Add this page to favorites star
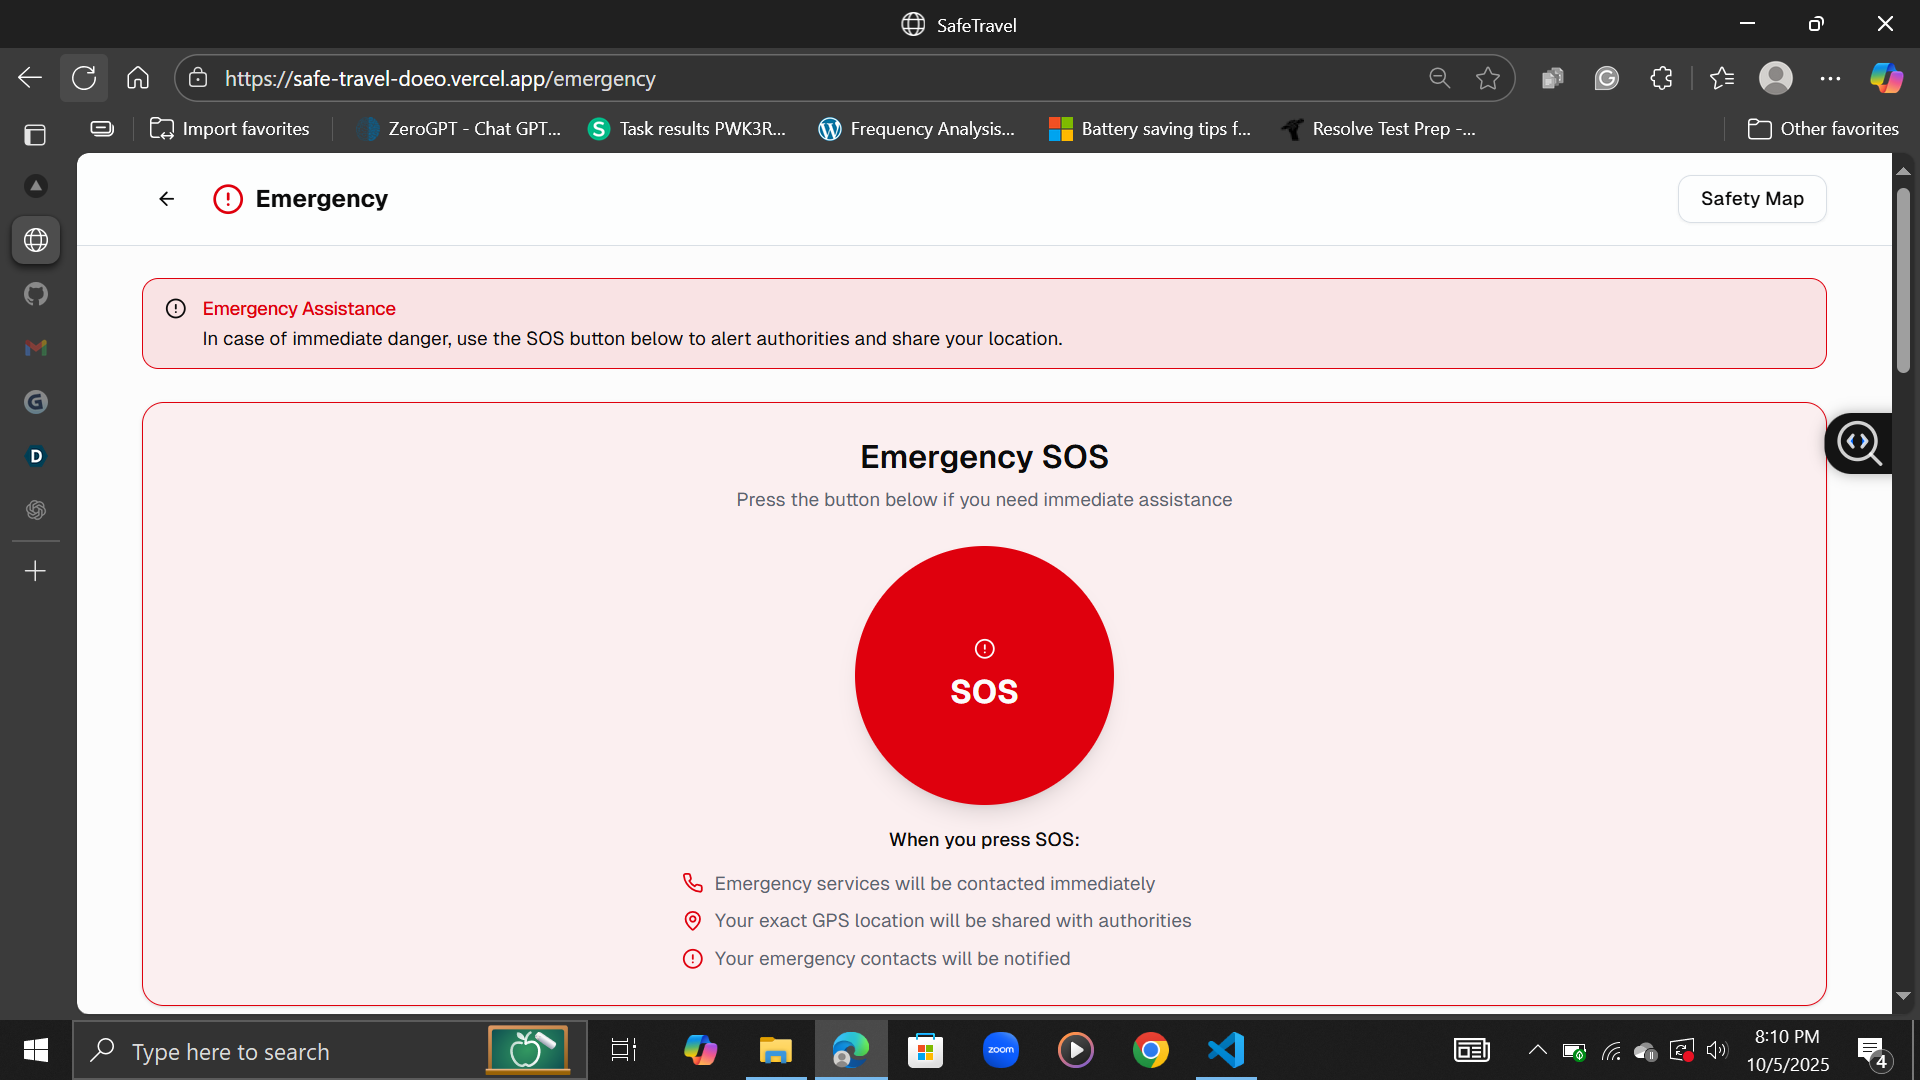Screen dimensions: 1920x1080 click(x=1487, y=78)
